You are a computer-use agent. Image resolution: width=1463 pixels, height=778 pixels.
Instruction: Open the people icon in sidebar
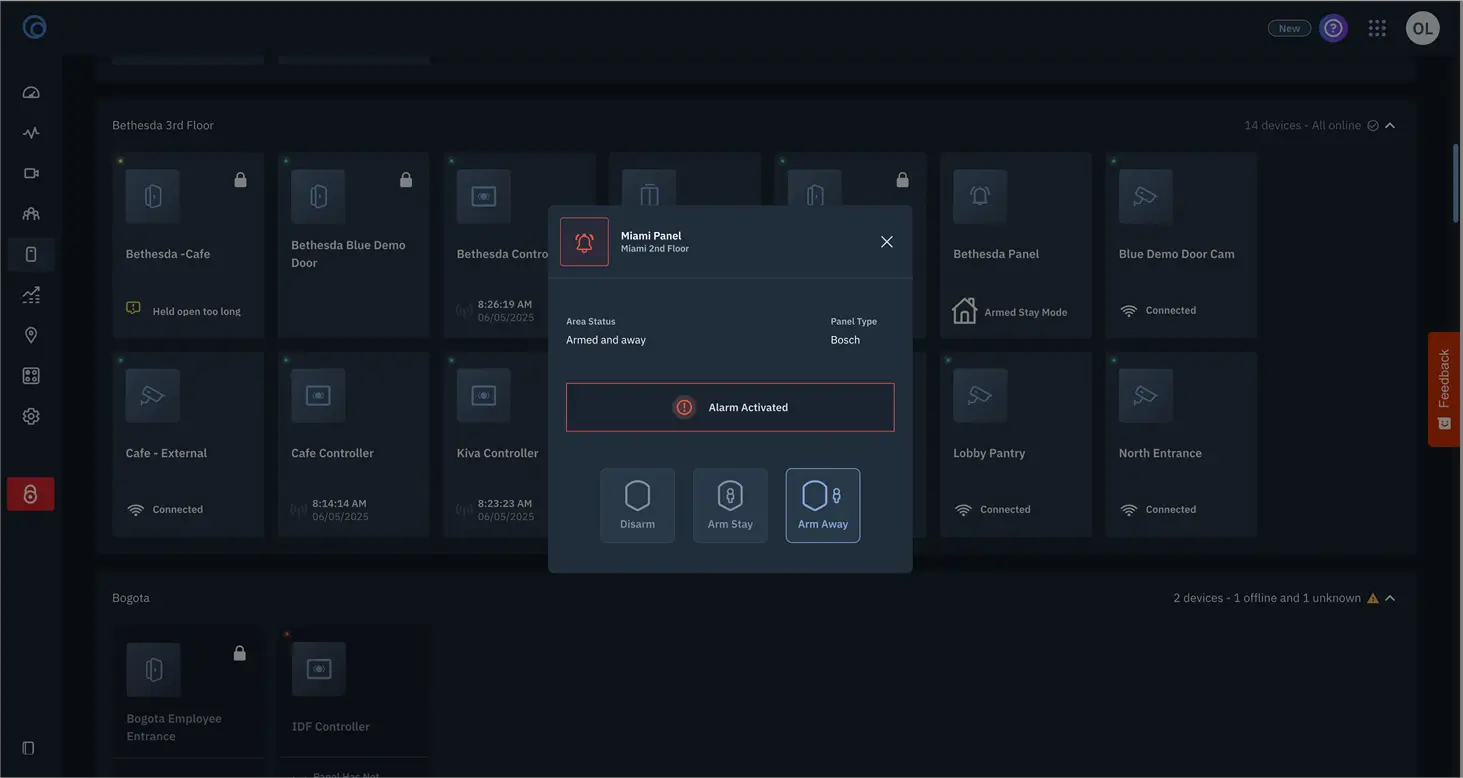tap(31, 214)
